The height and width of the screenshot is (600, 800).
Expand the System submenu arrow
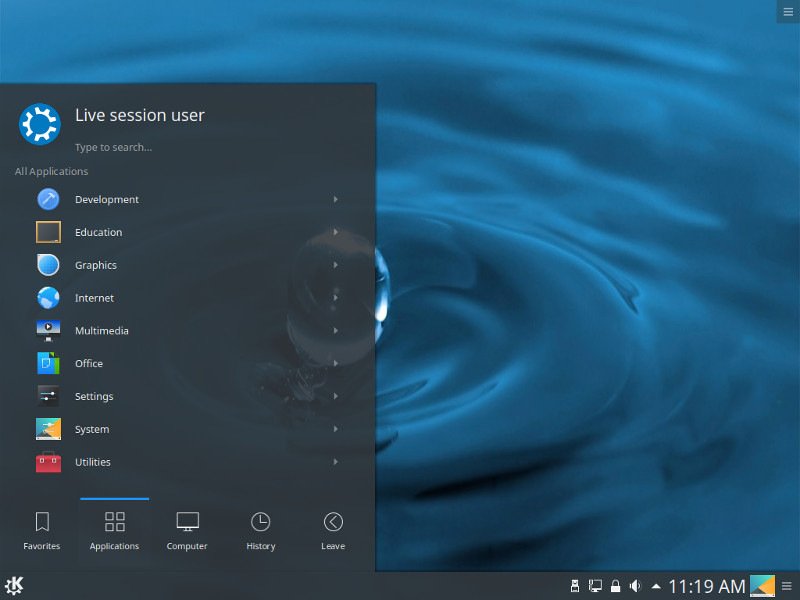(x=335, y=429)
